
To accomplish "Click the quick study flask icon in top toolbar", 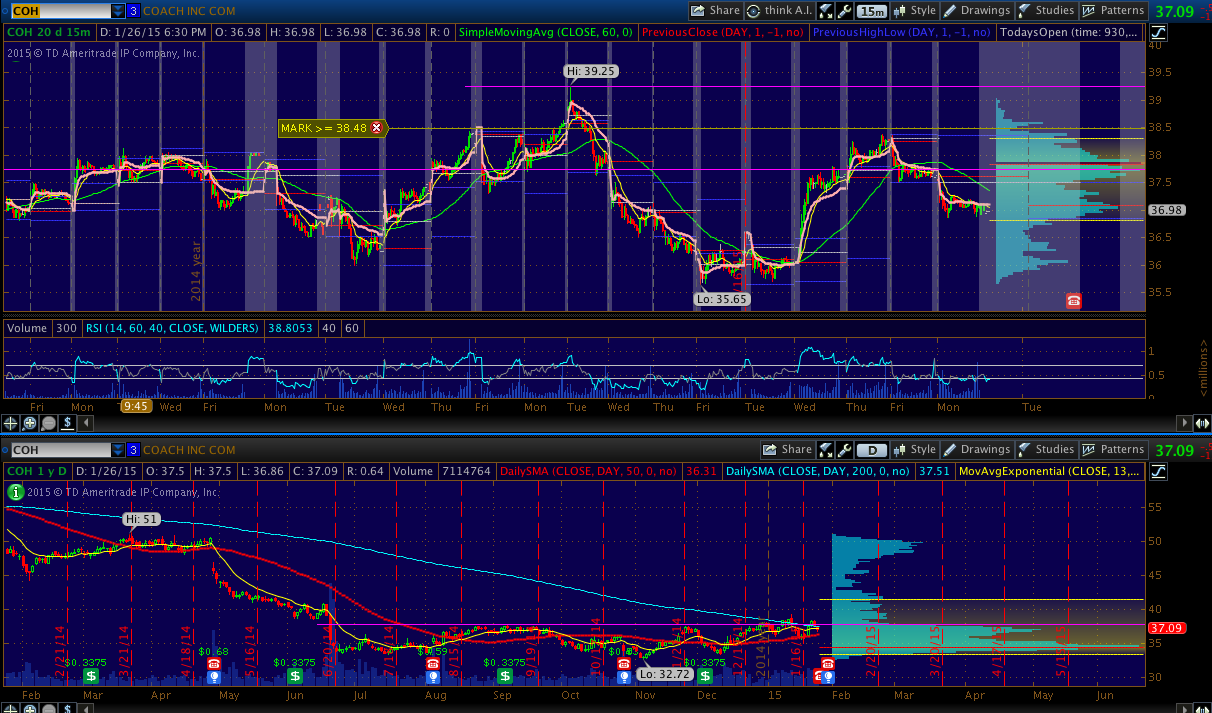I will pos(826,11).
